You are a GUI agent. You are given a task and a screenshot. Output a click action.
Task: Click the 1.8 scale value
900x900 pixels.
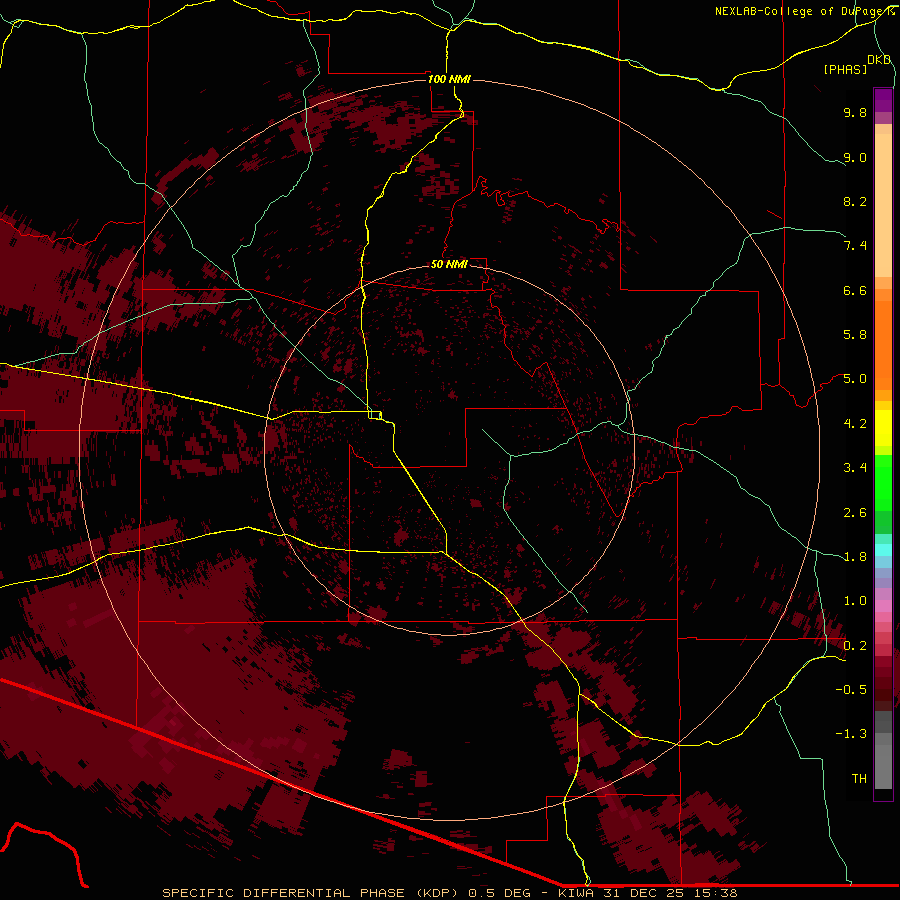coord(855,557)
